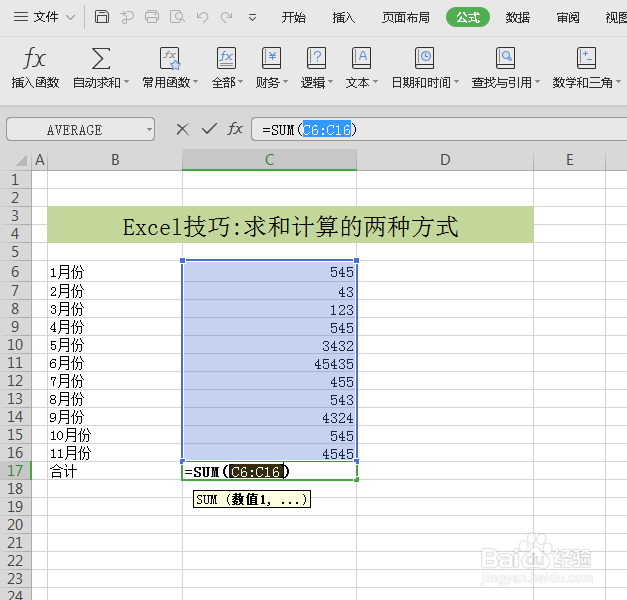
Task: Switch to the 审阅 tab
Action: [x=568, y=18]
